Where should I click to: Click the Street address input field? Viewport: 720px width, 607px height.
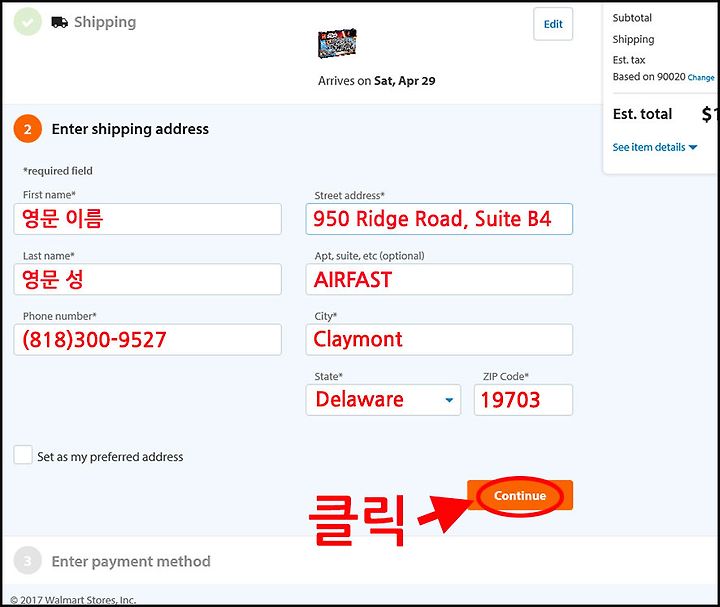pos(439,219)
